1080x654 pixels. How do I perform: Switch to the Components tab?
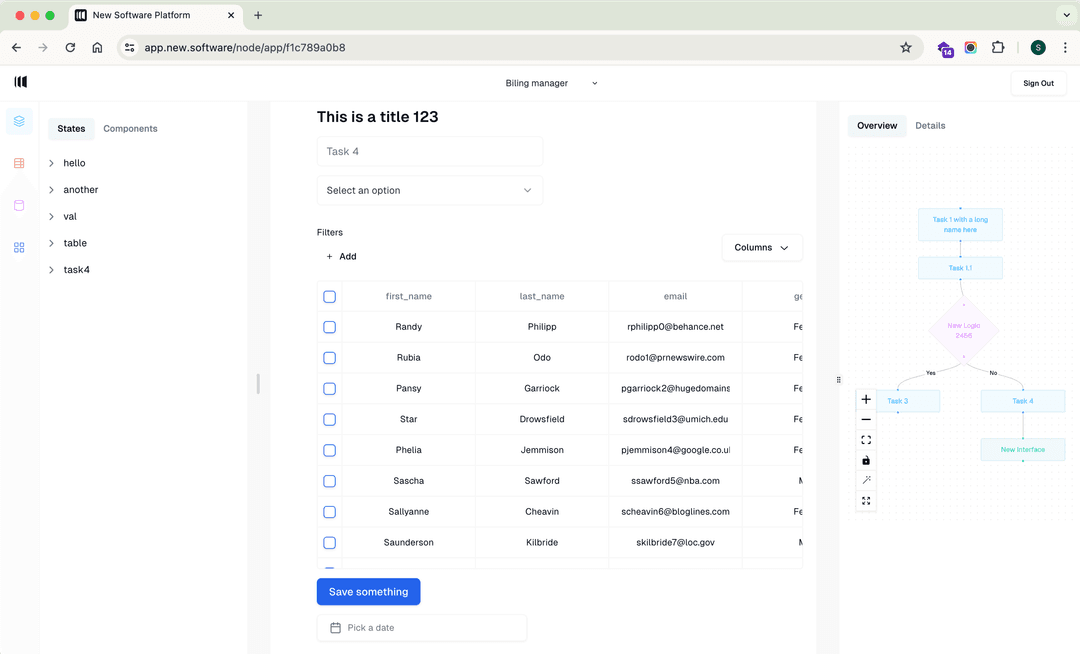(130, 129)
